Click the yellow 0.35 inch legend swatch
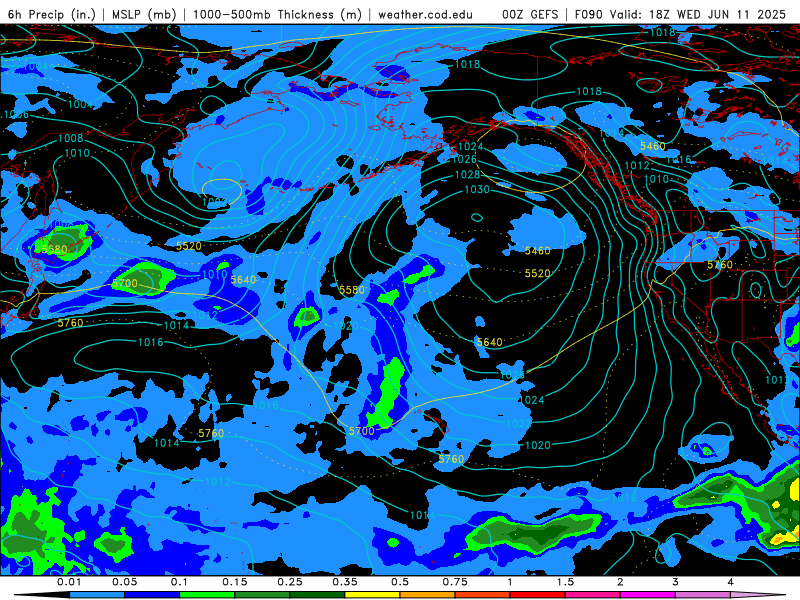This screenshot has height=600, width=800. coord(372,595)
